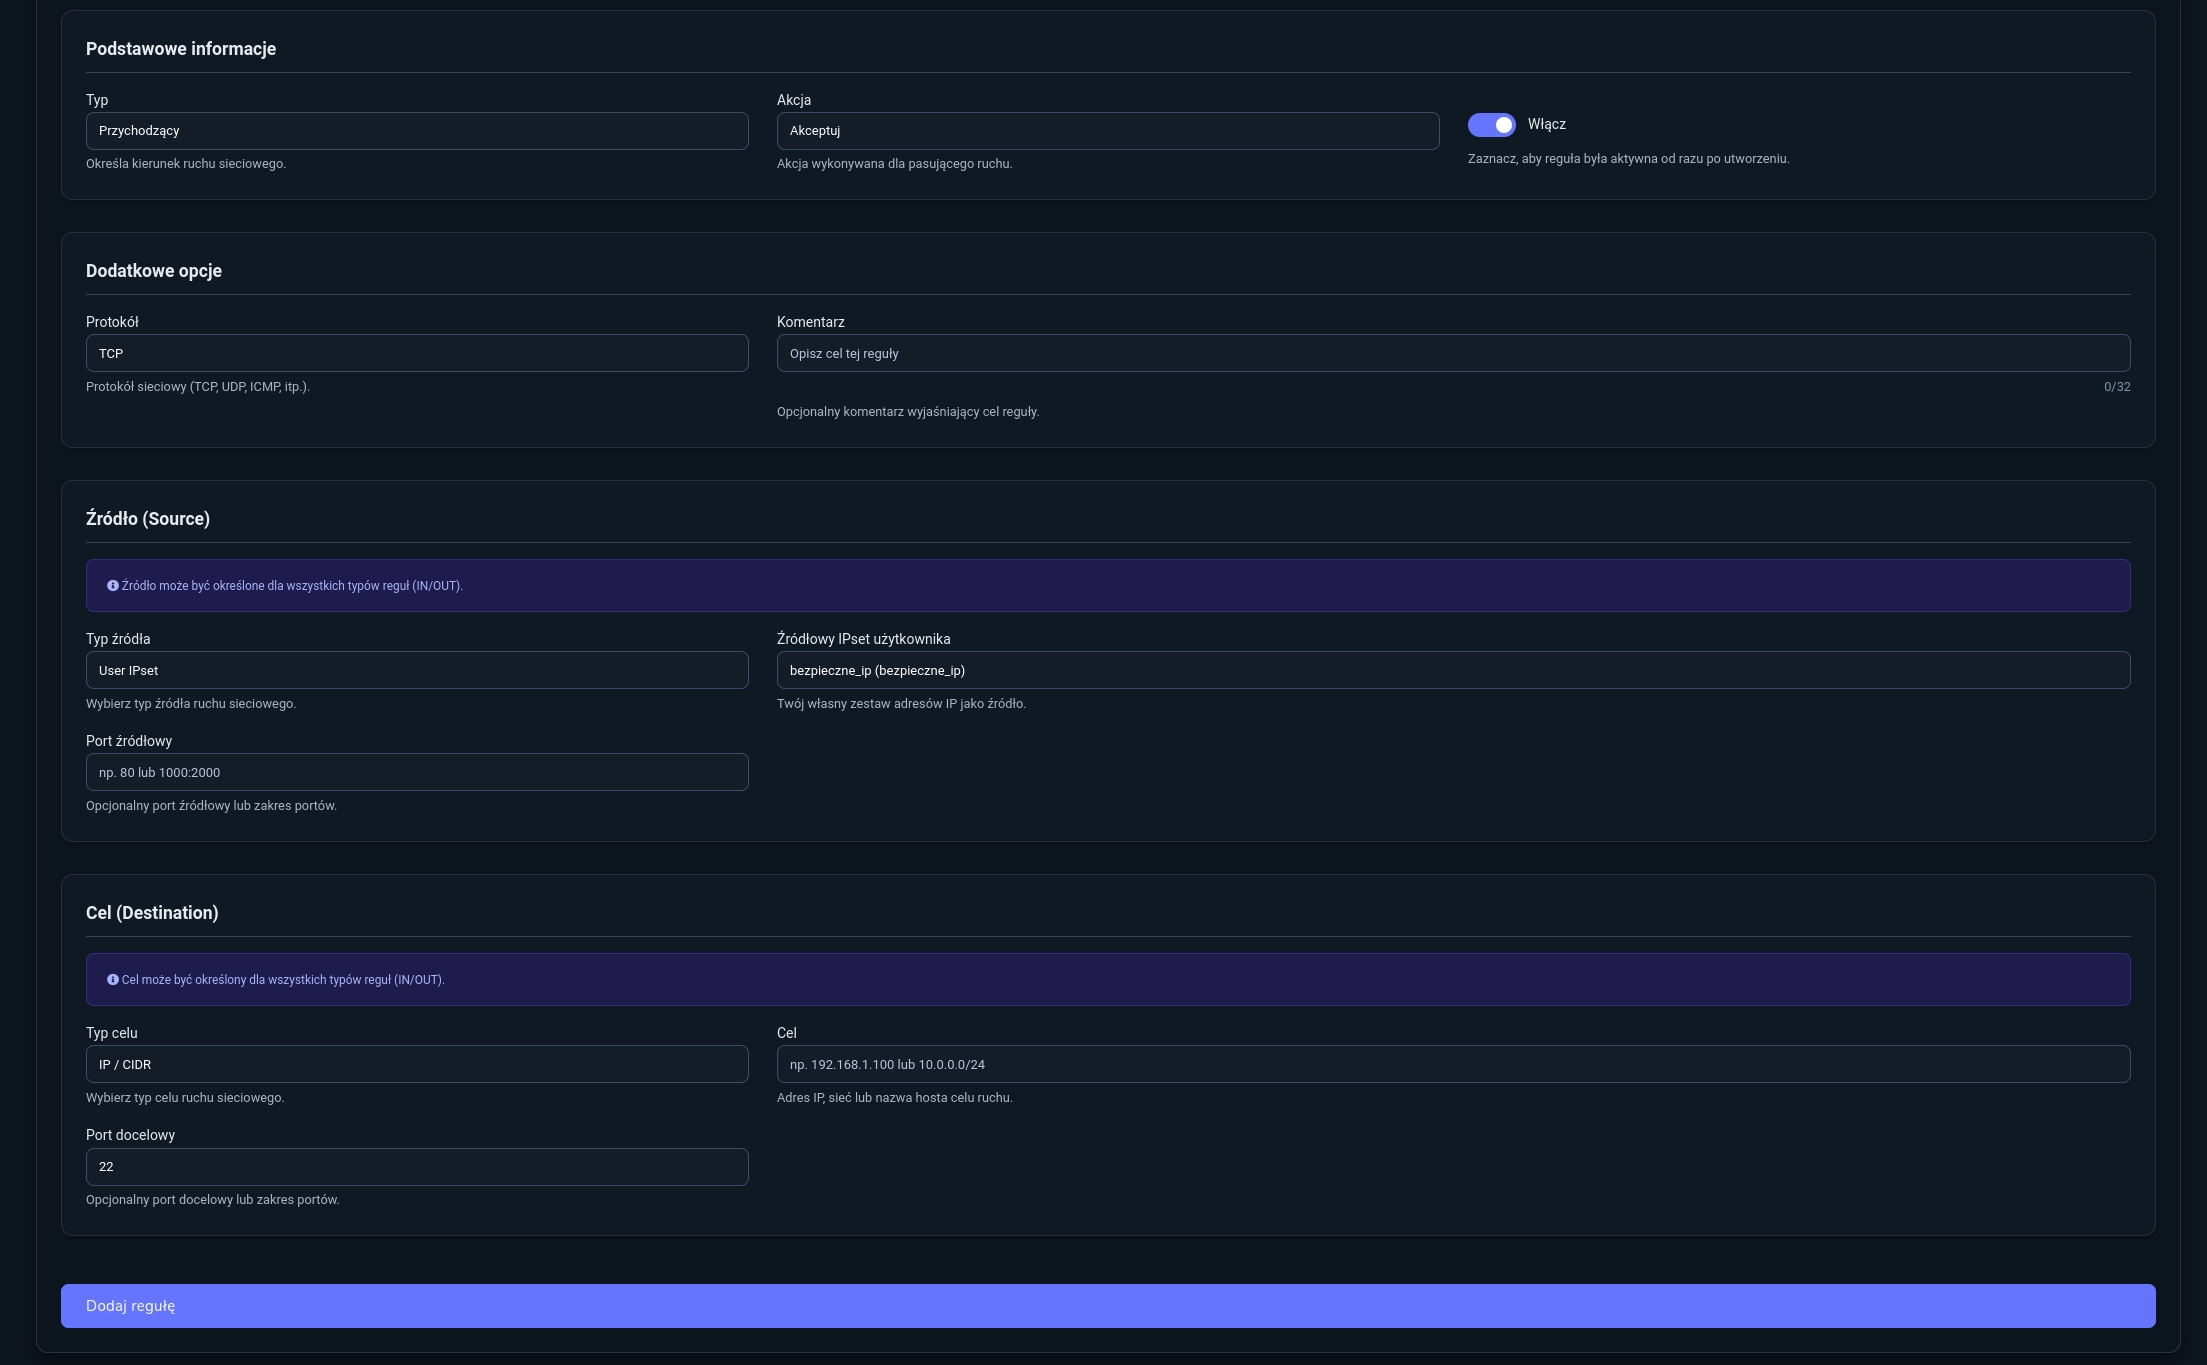Viewport: 2207px width, 1365px height.
Task: Focus the Port źródłowy input field
Action: tap(417, 773)
